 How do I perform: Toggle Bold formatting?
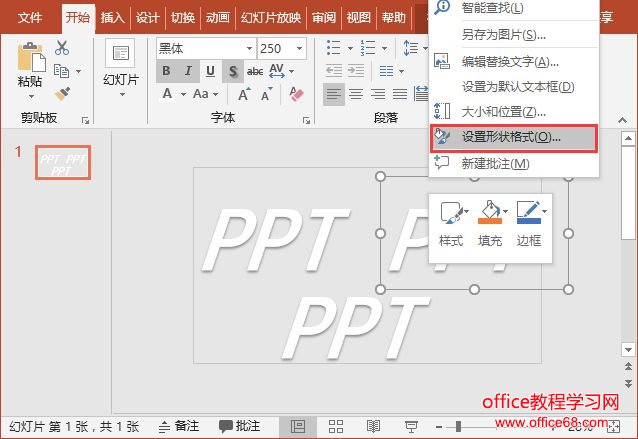166,71
